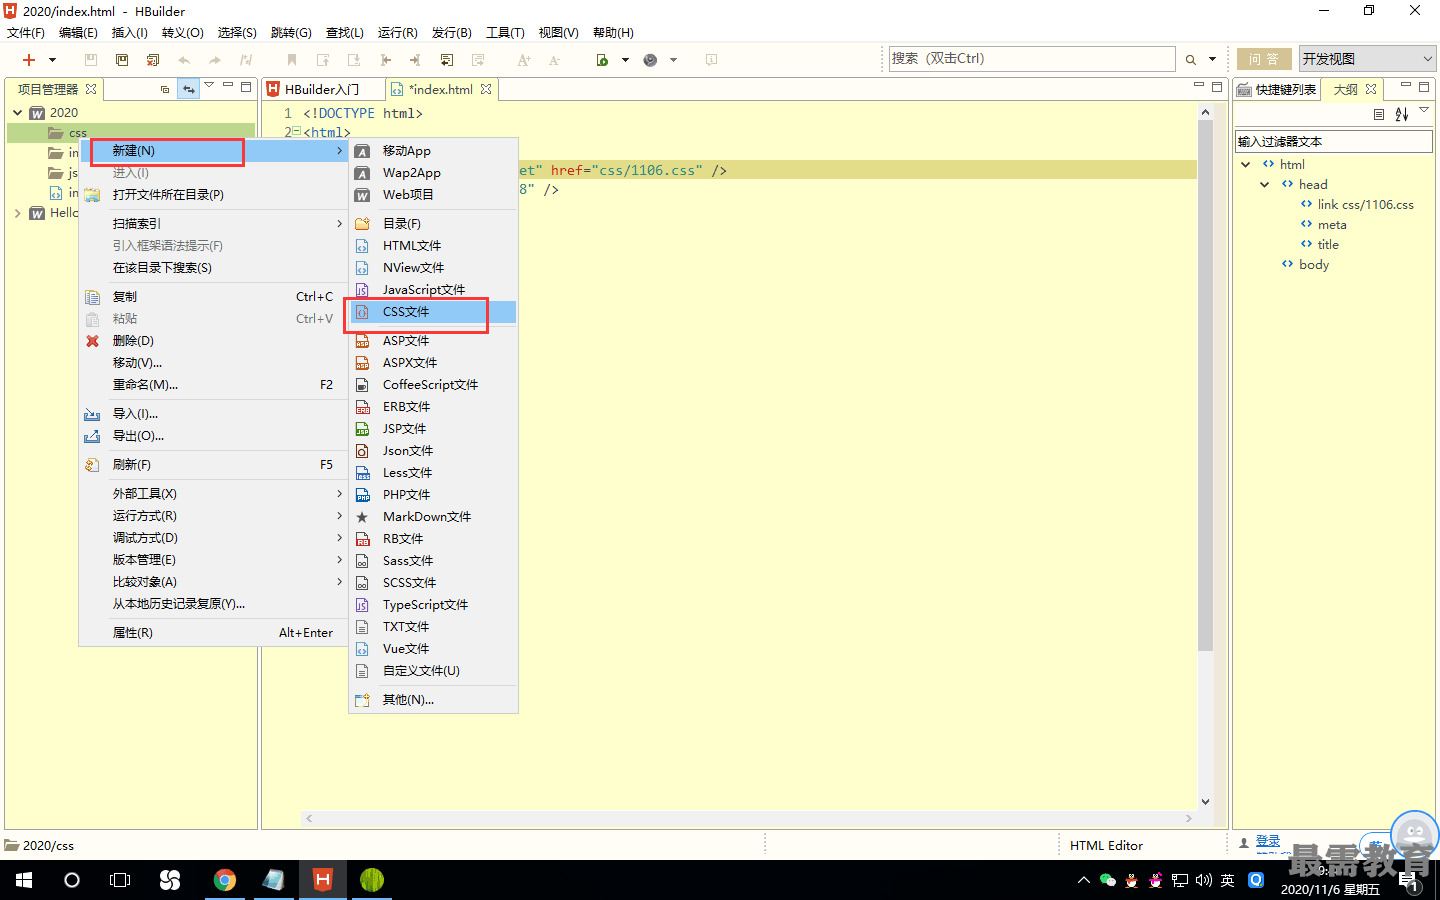This screenshot has width=1440, height=900.
Task: Expand the Hello project tree node
Action: coord(18,213)
